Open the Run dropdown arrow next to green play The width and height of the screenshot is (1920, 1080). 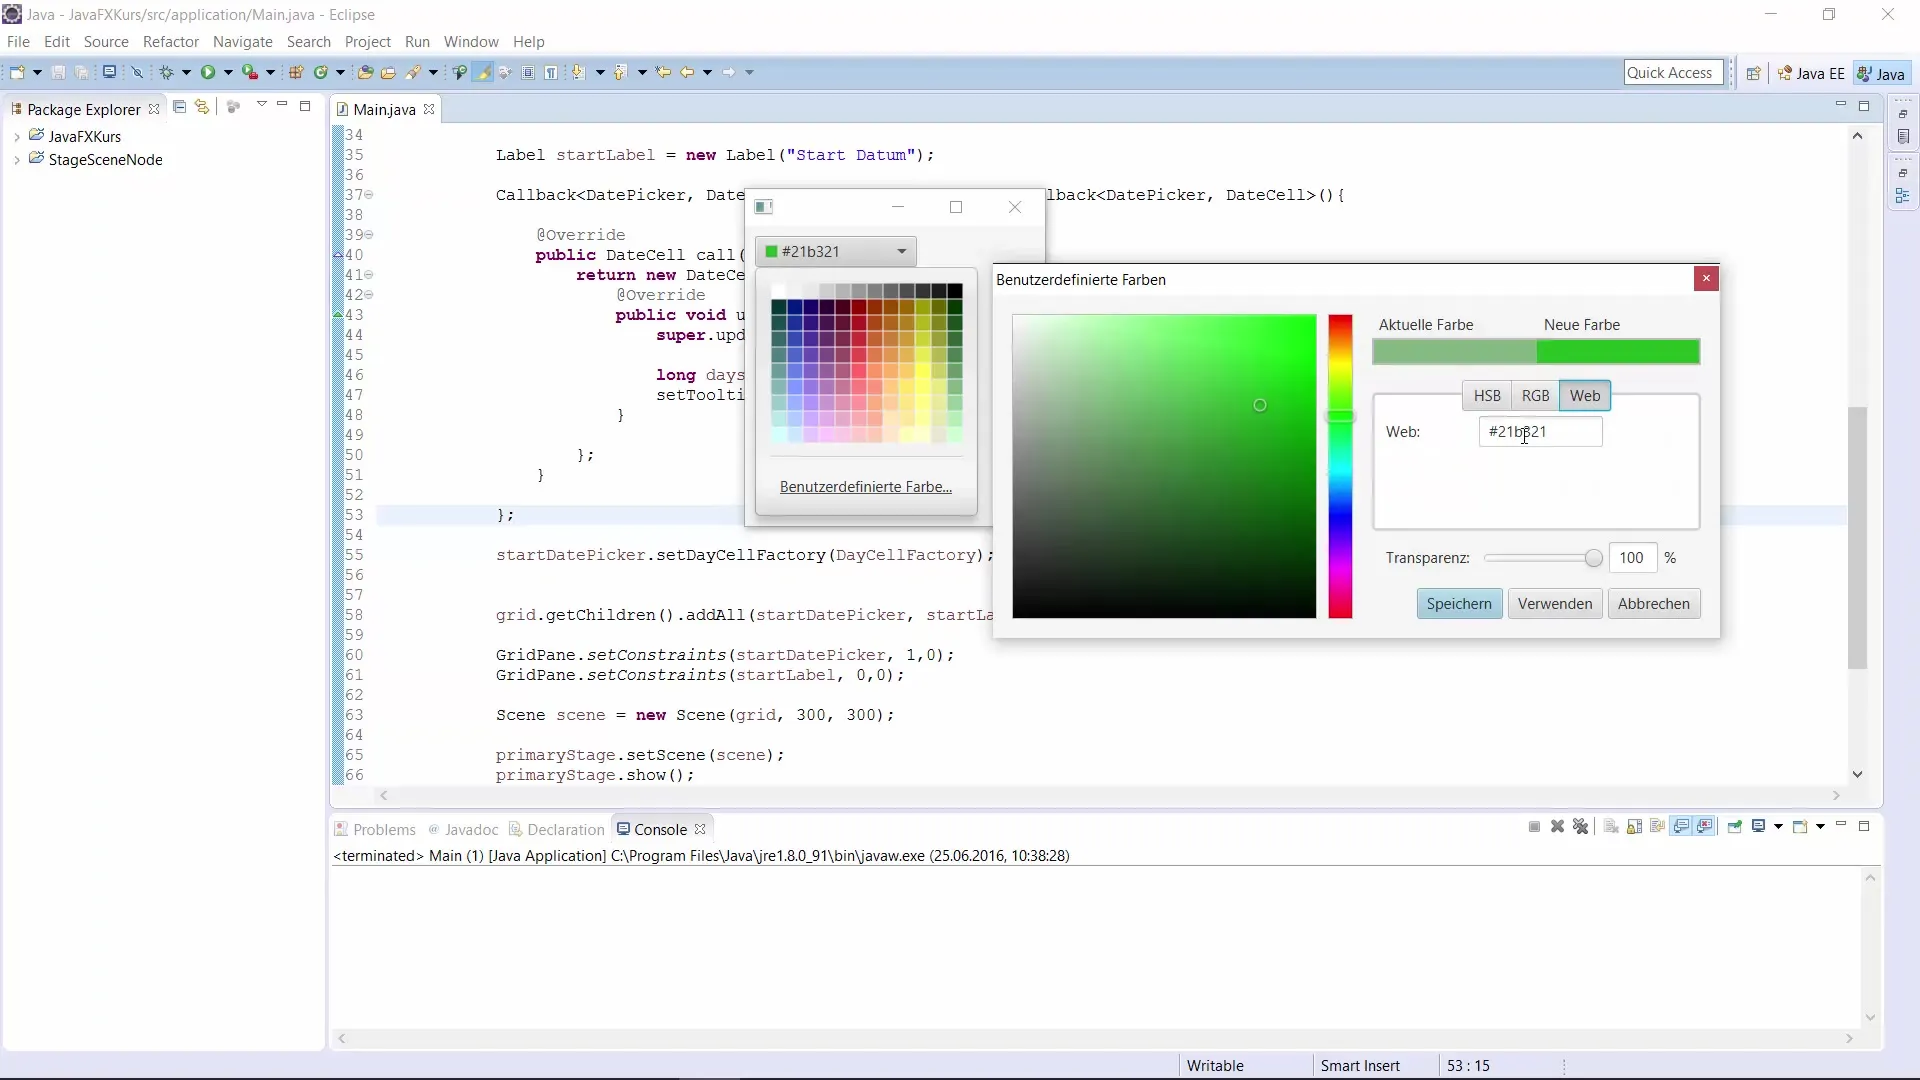coord(228,72)
